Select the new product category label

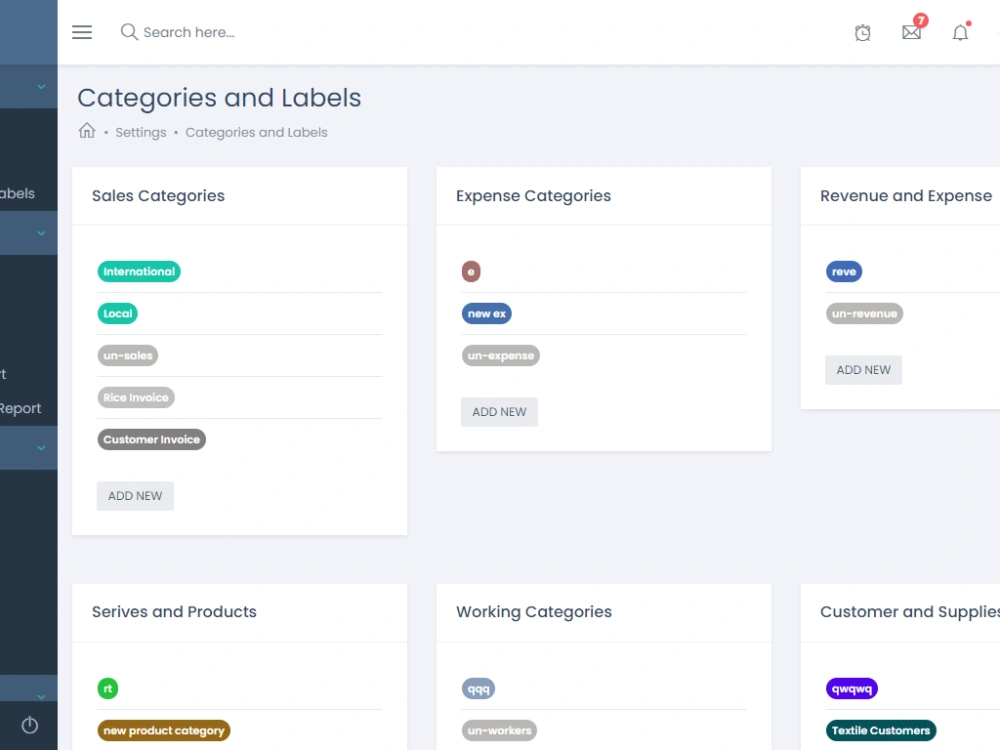coord(164,731)
